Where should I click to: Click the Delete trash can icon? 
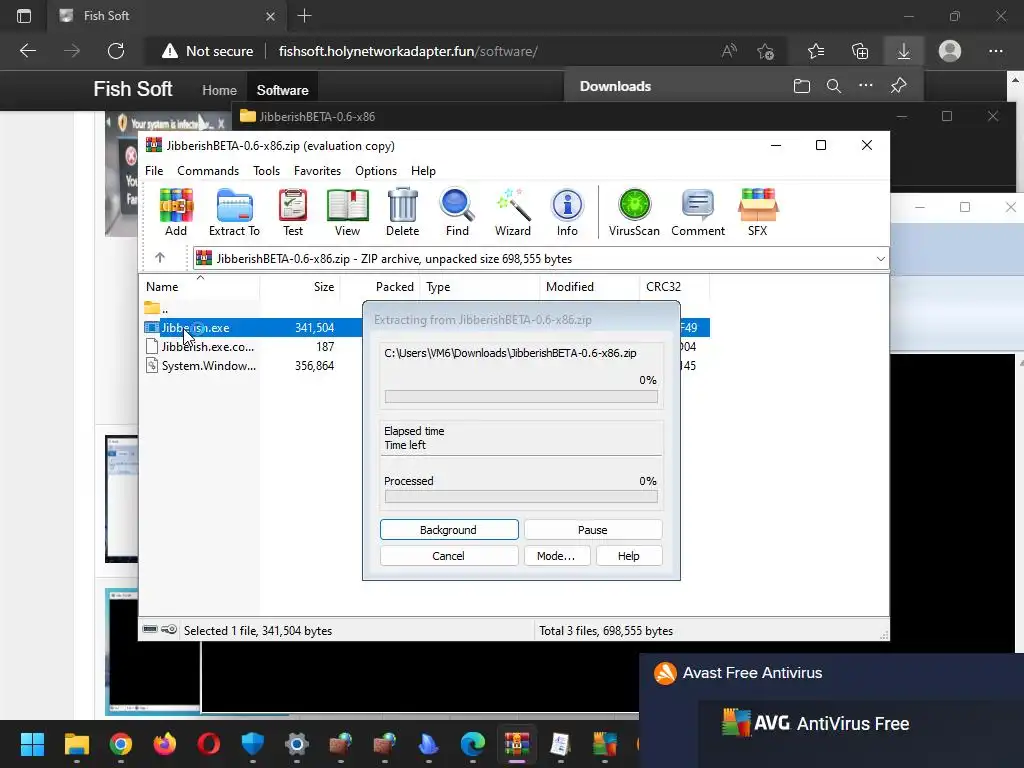(402, 212)
